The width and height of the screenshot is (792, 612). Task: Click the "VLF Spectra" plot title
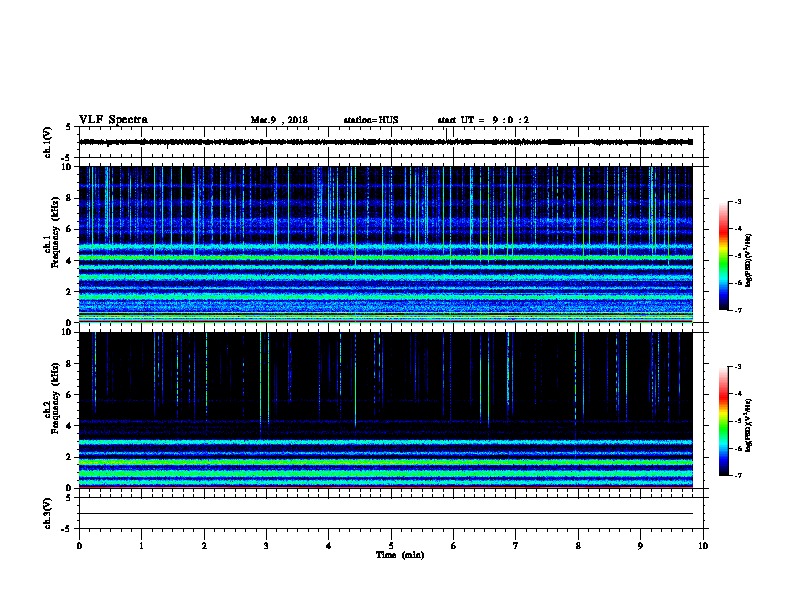113,120
